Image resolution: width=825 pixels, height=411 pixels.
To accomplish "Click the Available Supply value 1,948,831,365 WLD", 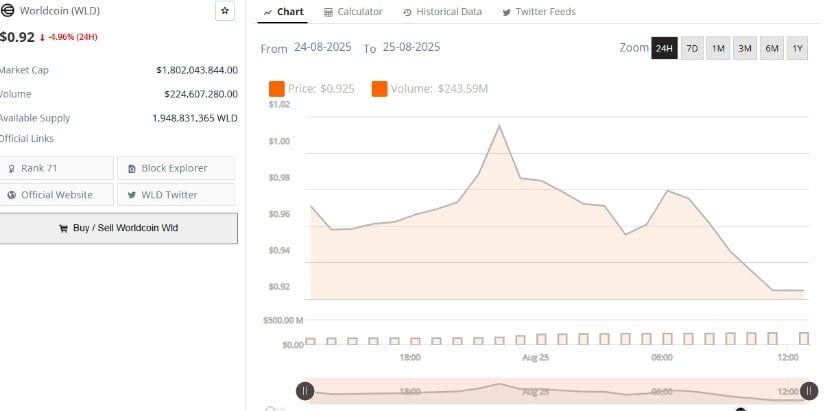I will pos(195,118).
